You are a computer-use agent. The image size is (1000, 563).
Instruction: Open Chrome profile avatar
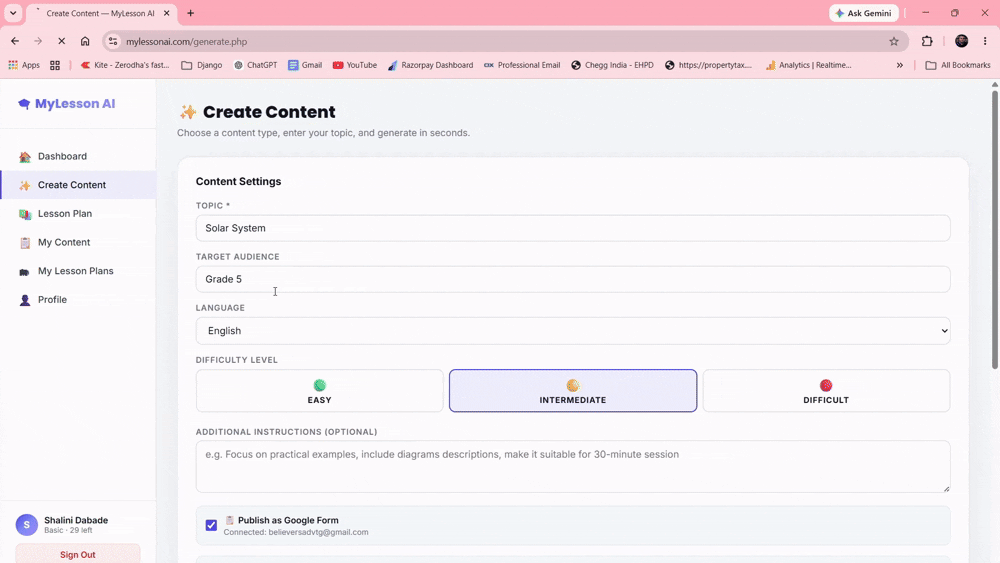coord(961,41)
